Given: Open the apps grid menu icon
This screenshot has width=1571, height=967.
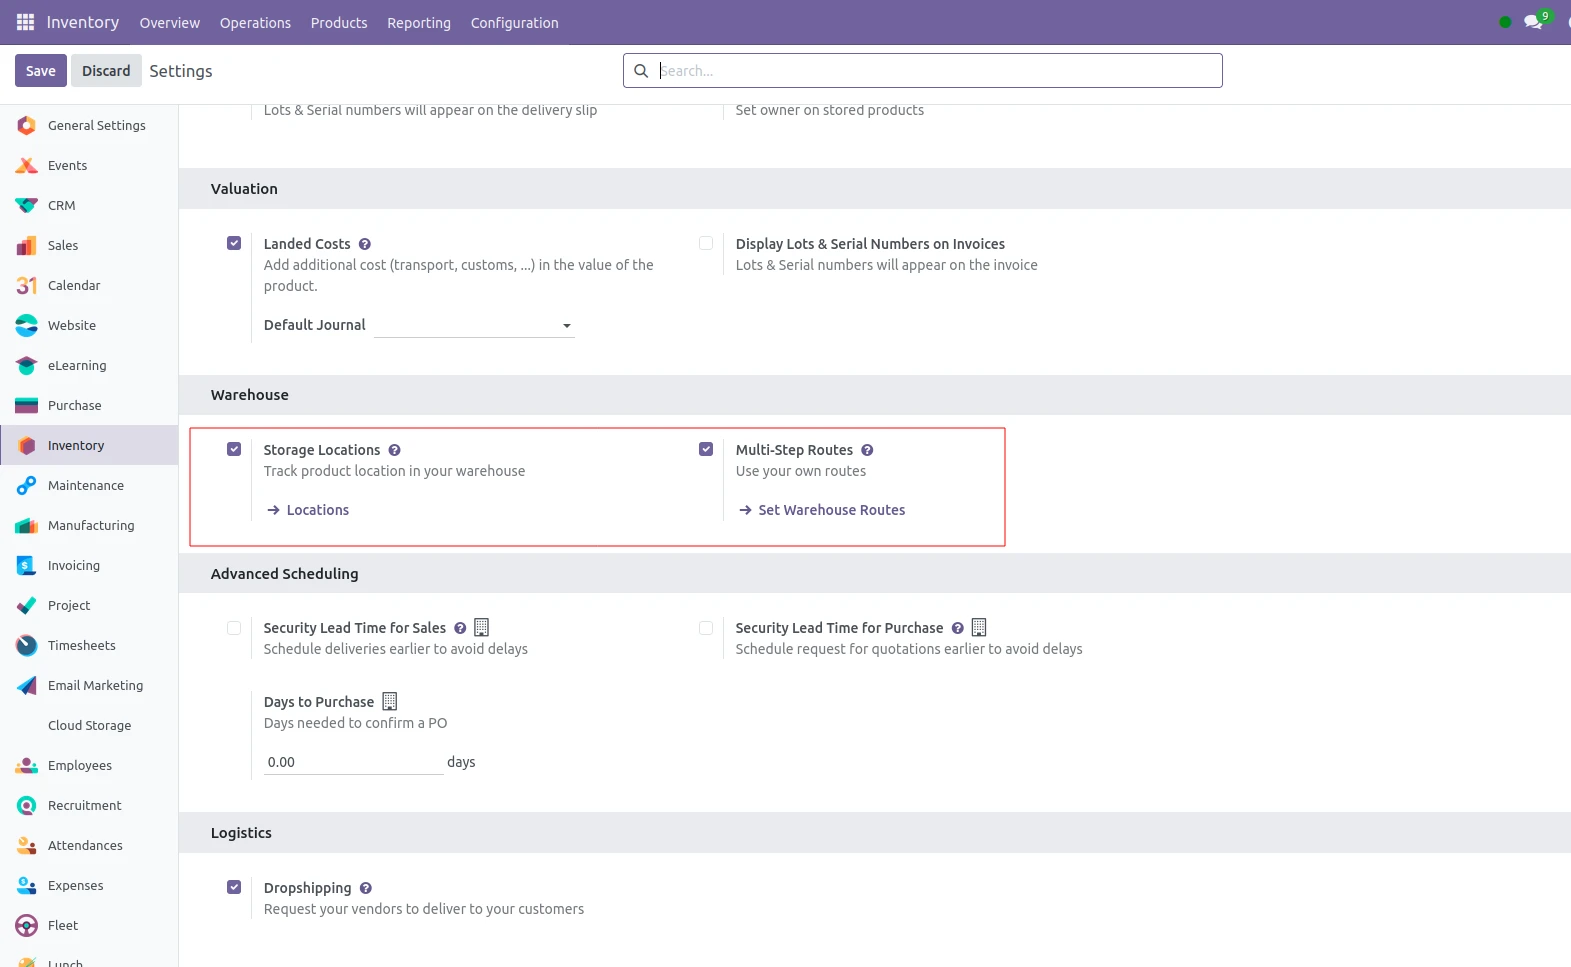Looking at the screenshot, I should tap(25, 22).
